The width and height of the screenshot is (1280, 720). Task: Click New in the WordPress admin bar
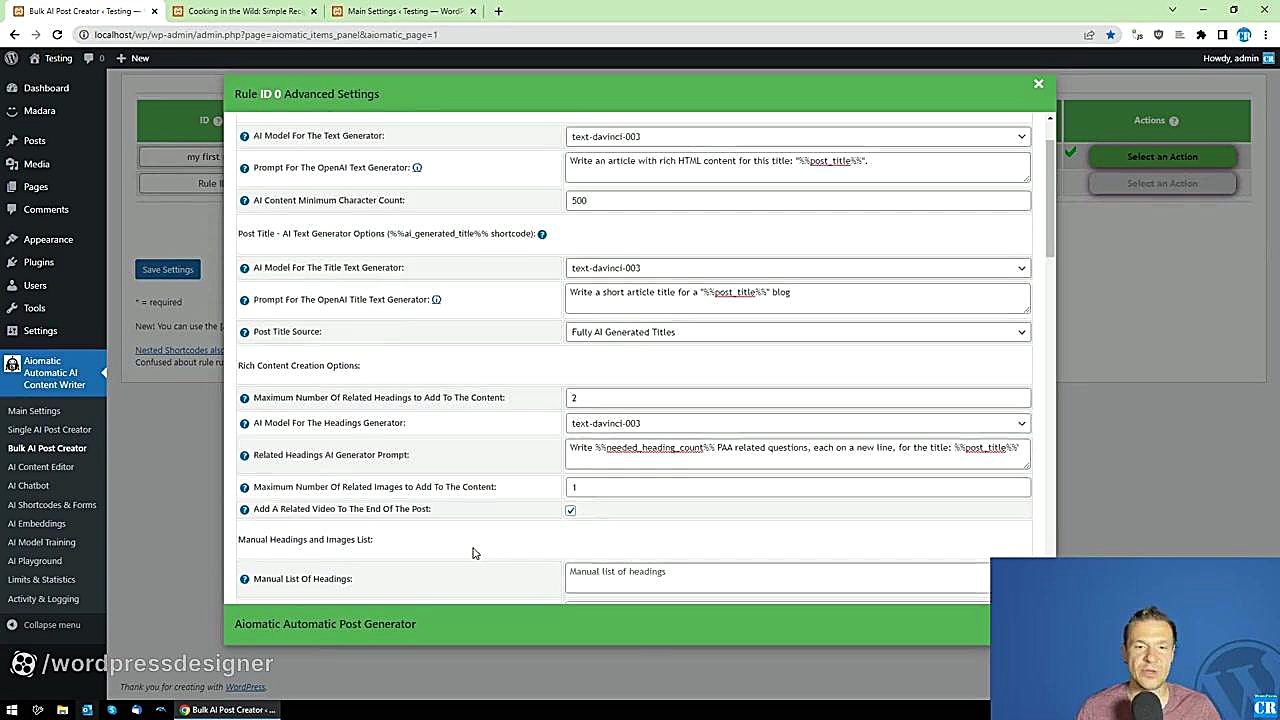point(132,58)
